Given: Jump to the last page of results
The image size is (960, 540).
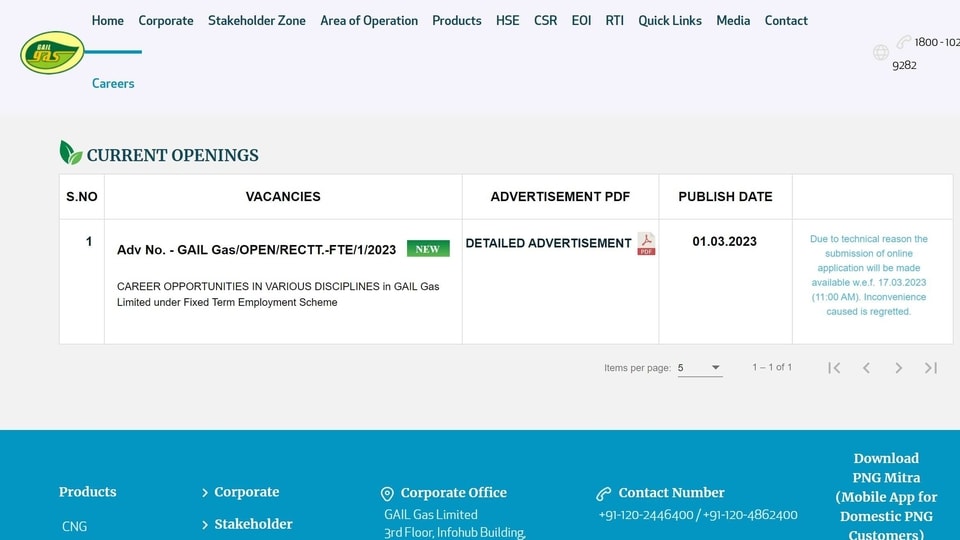Looking at the screenshot, I should tap(931, 368).
